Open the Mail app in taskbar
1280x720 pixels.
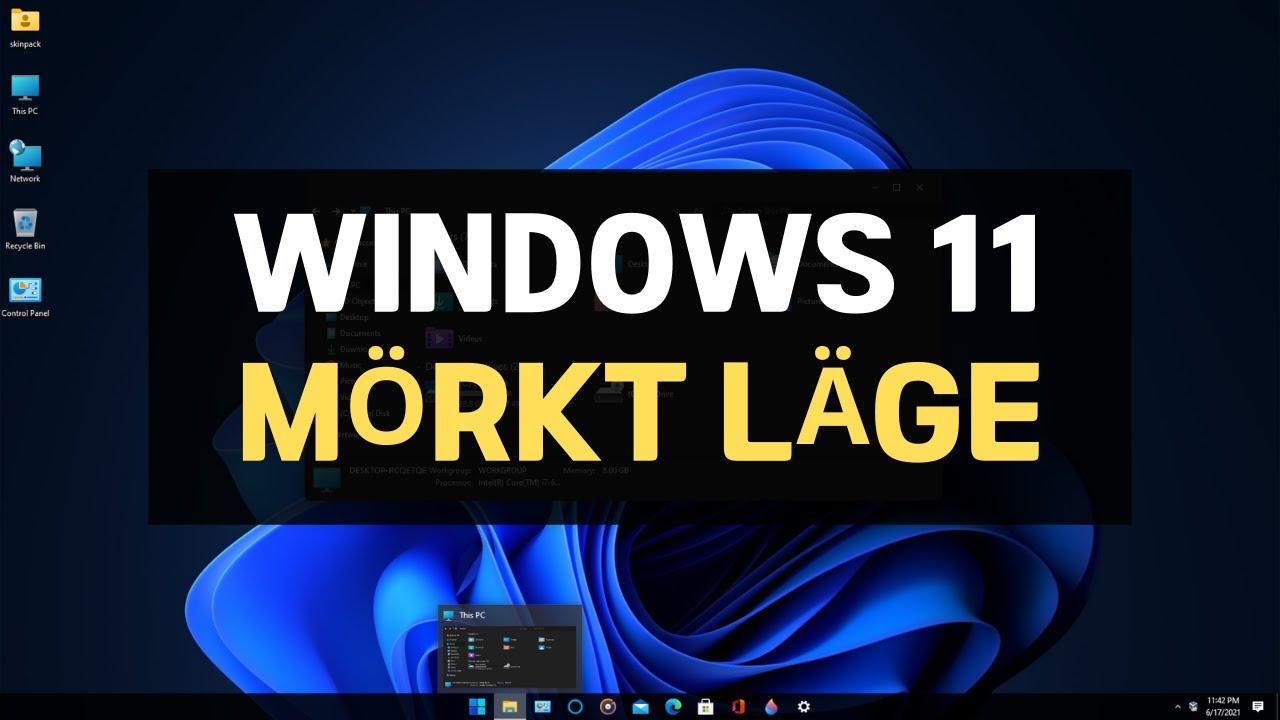click(640, 707)
